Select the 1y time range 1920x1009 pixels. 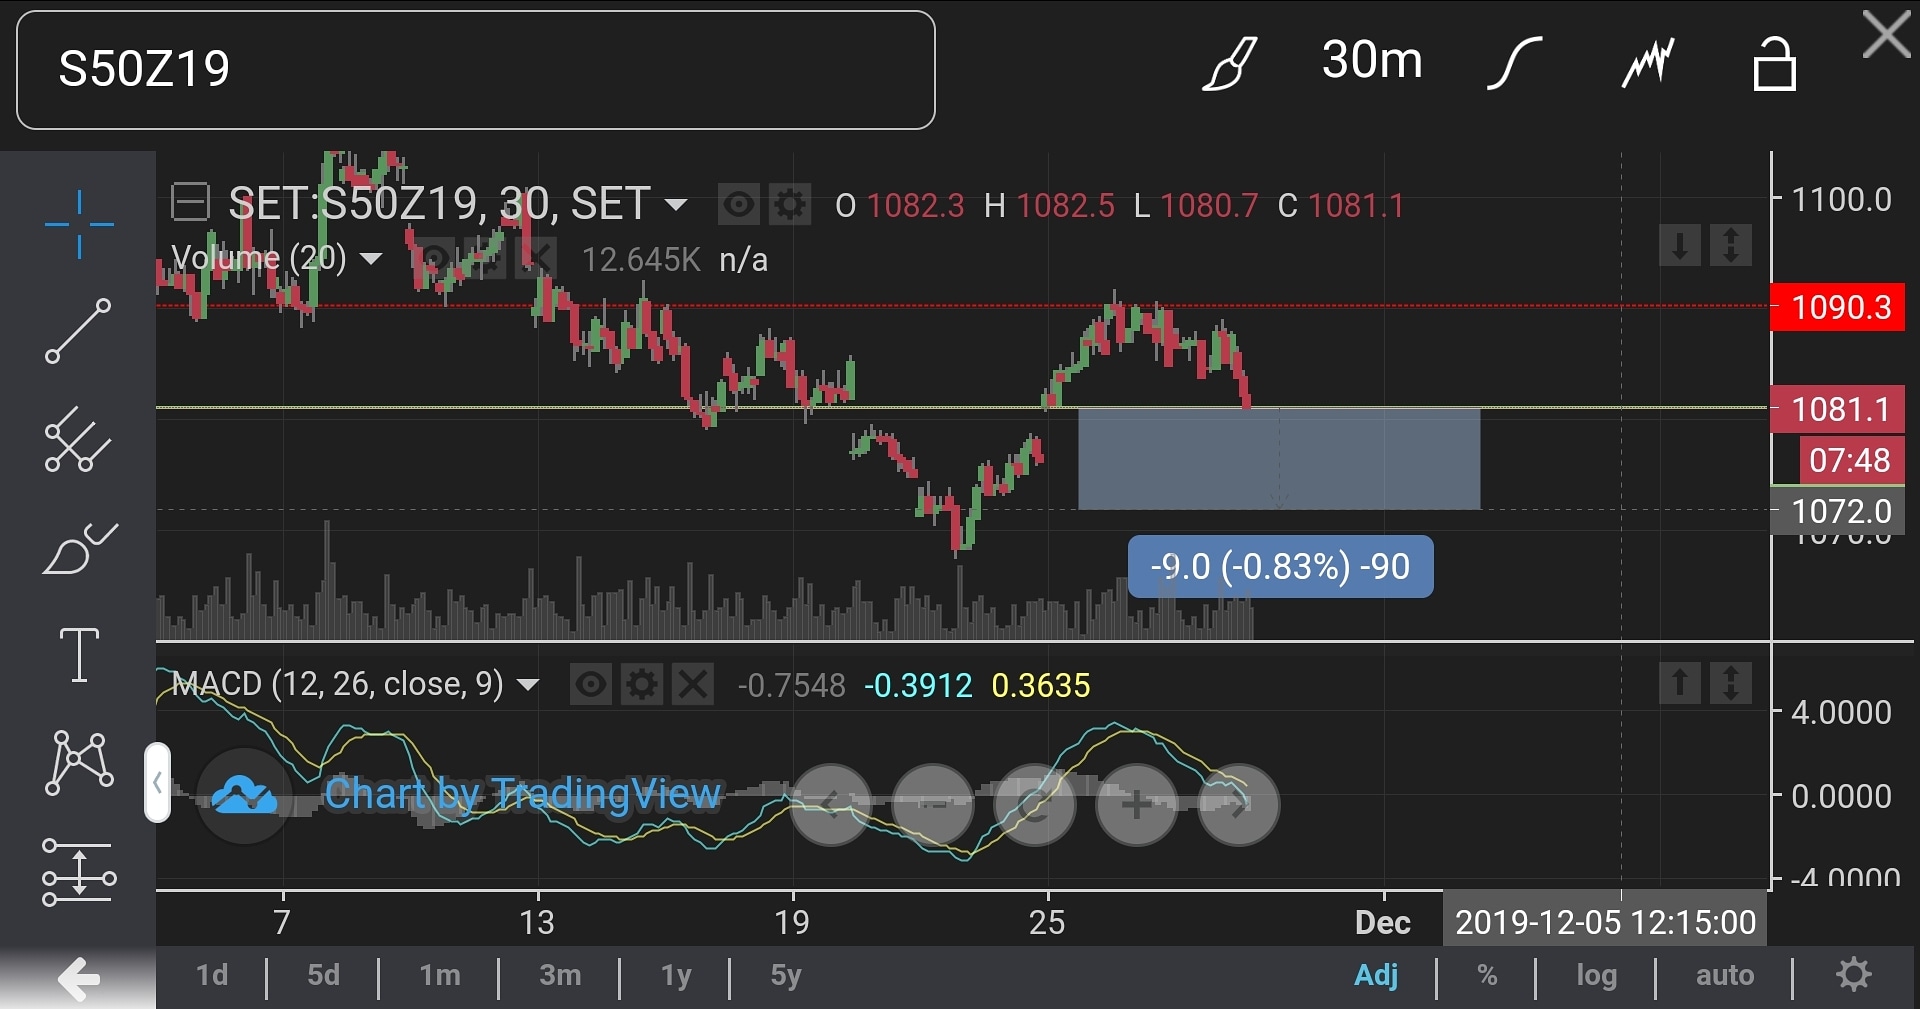click(676, 975)
